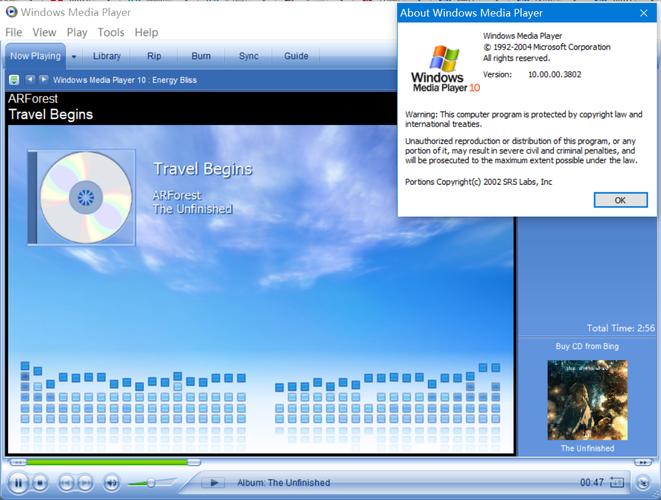Screen dimensions: 661x500
Task: Expand the Now Playing dropdown arrow
Action: tap(73, 57)
